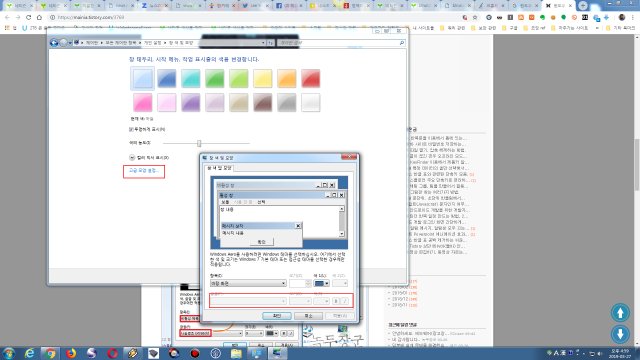Image resolution: width=640 pixels, height=360 pixels.
Task: Select the Window Color and Appearance dialog tab
Action: tap(219, 168)
